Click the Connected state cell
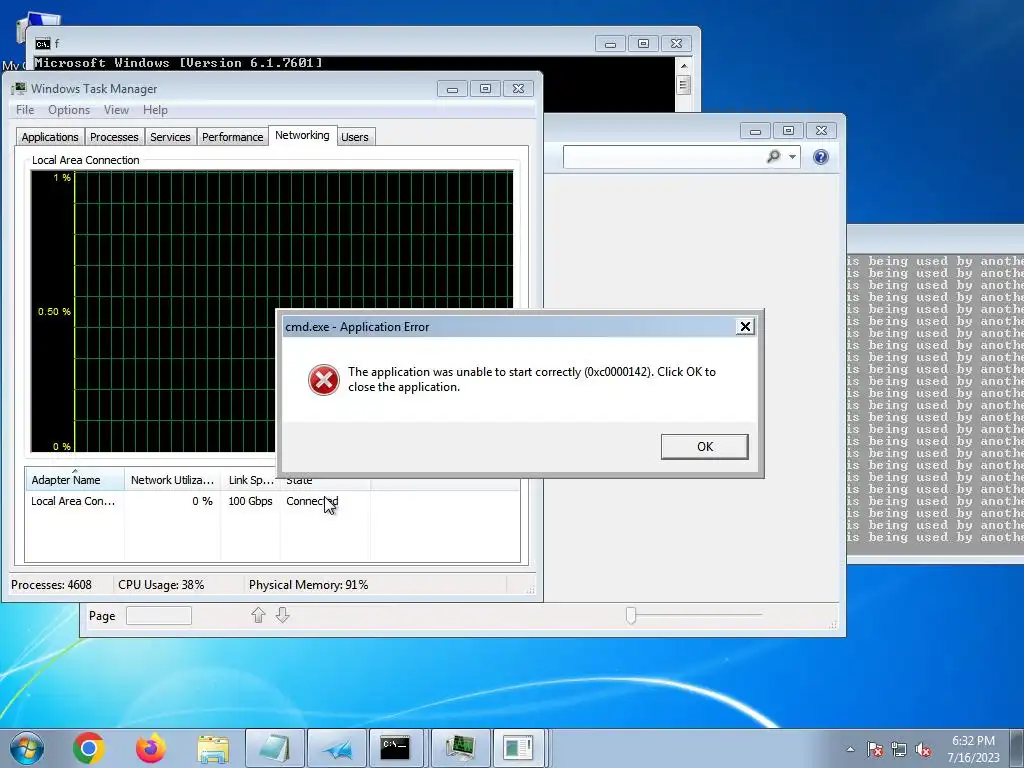The width and height of the screenshot is (1024, 768). [x=312, y=501]
